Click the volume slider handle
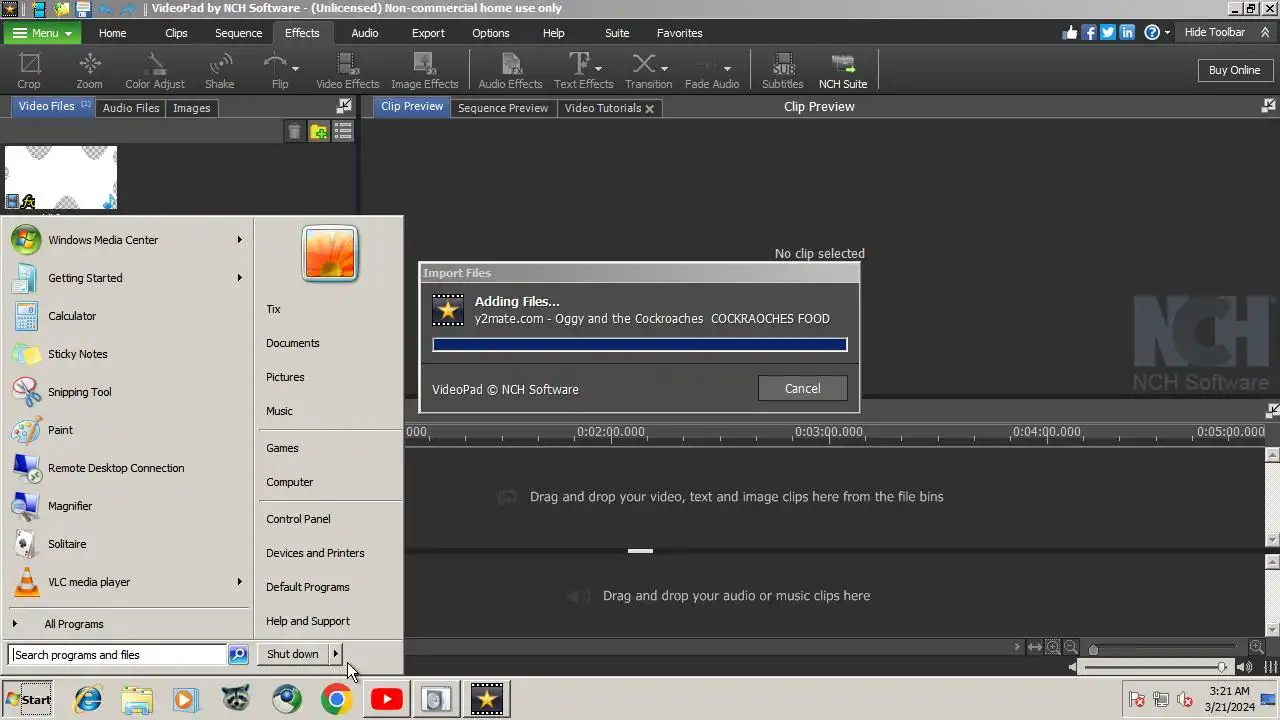 (1222, 667)
